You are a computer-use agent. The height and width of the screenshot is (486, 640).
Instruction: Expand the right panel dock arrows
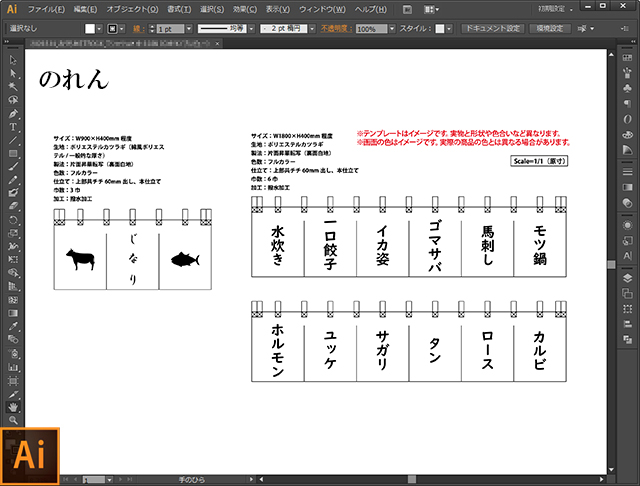tap(633, 41)
